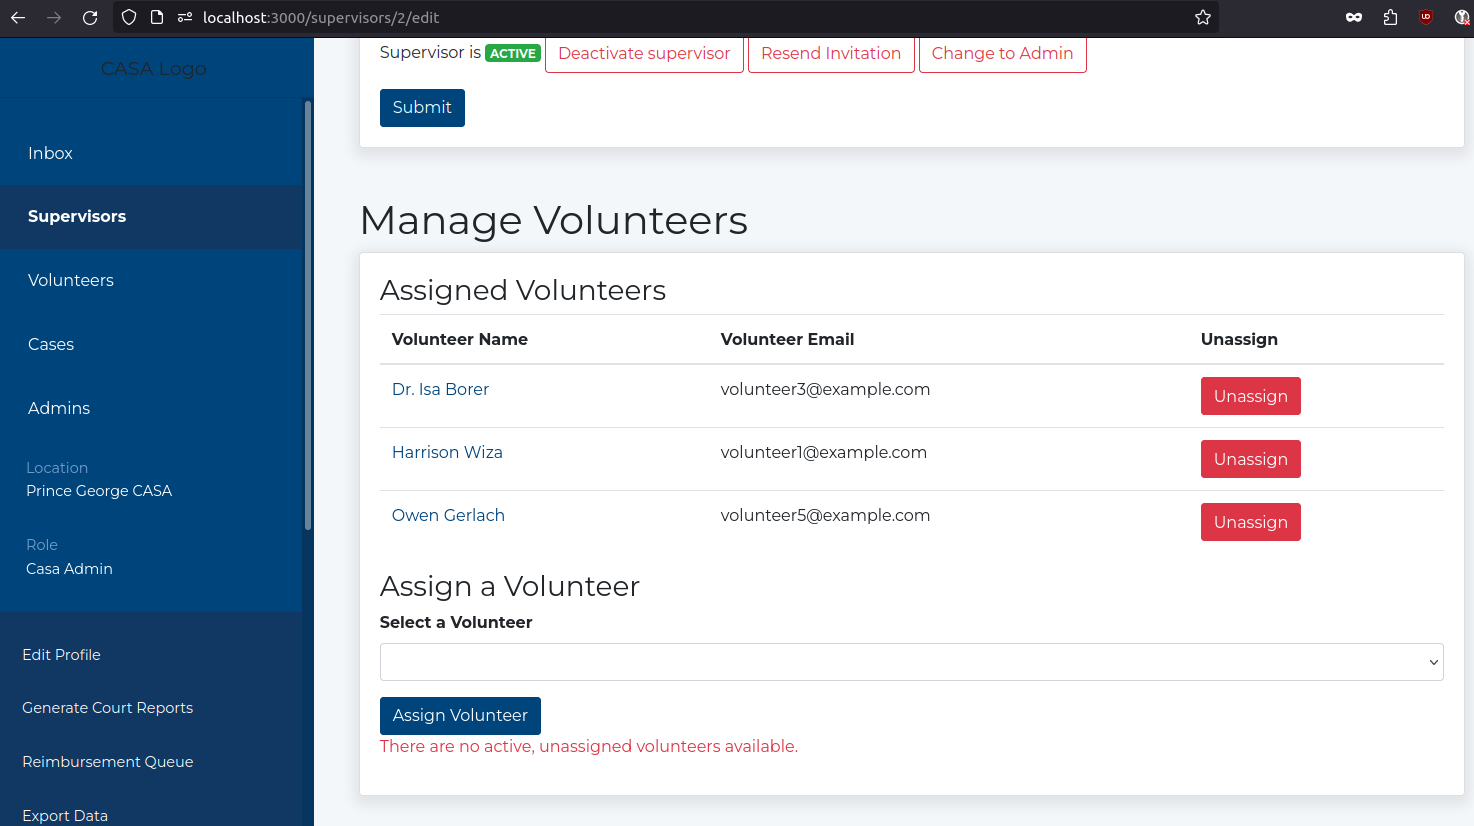
Task: Click the Volunteer Email column header
Action: (787, 339)
